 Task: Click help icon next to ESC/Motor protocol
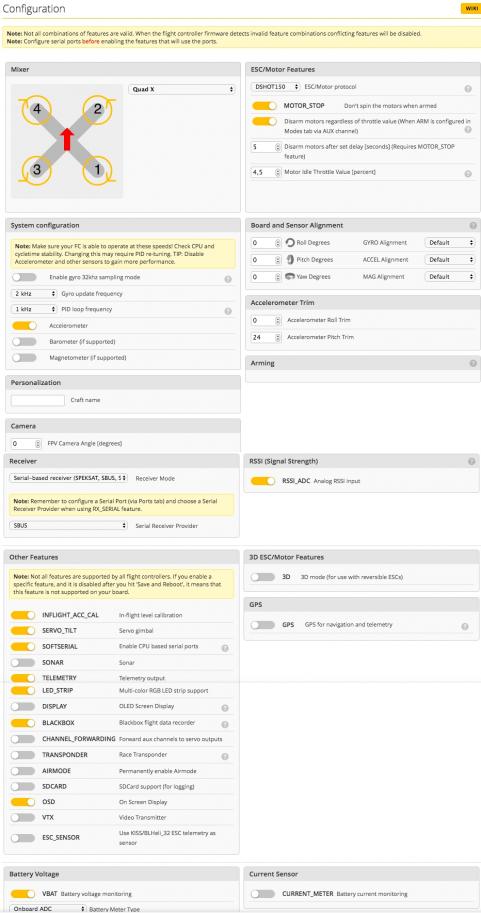pyautogui.click(x=468, y=89)
